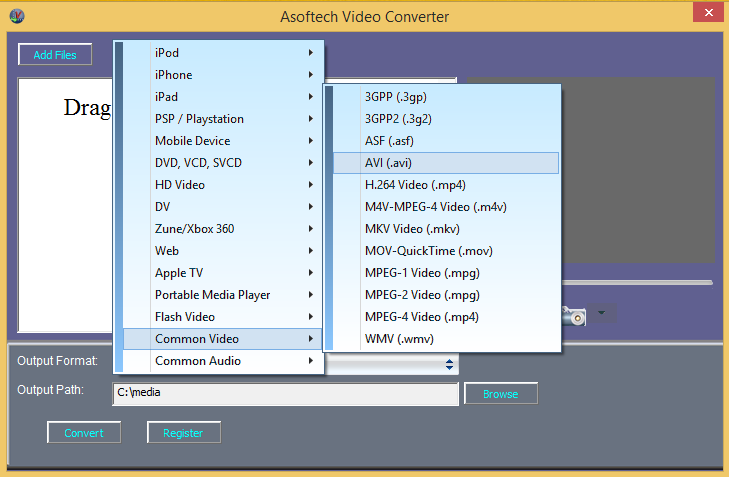Click the Output Path field
This screenshot has height=479, width=729.
click(285, 394)
